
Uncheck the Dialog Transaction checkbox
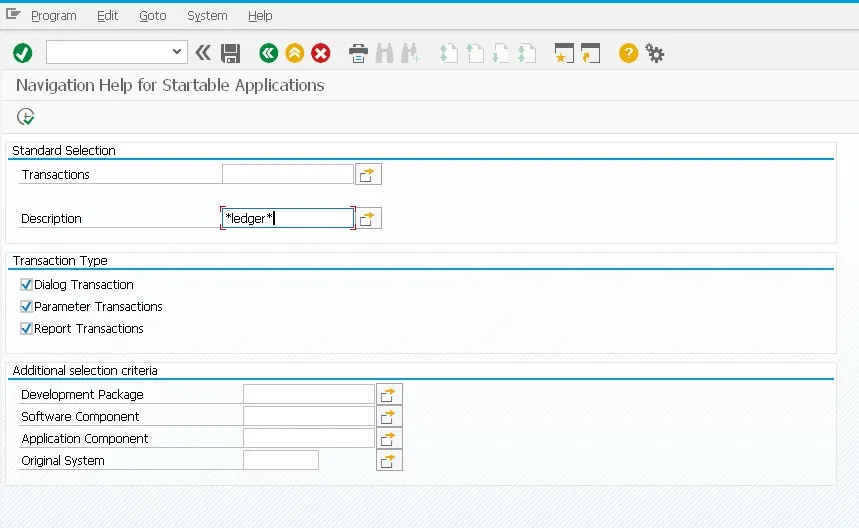26,284
